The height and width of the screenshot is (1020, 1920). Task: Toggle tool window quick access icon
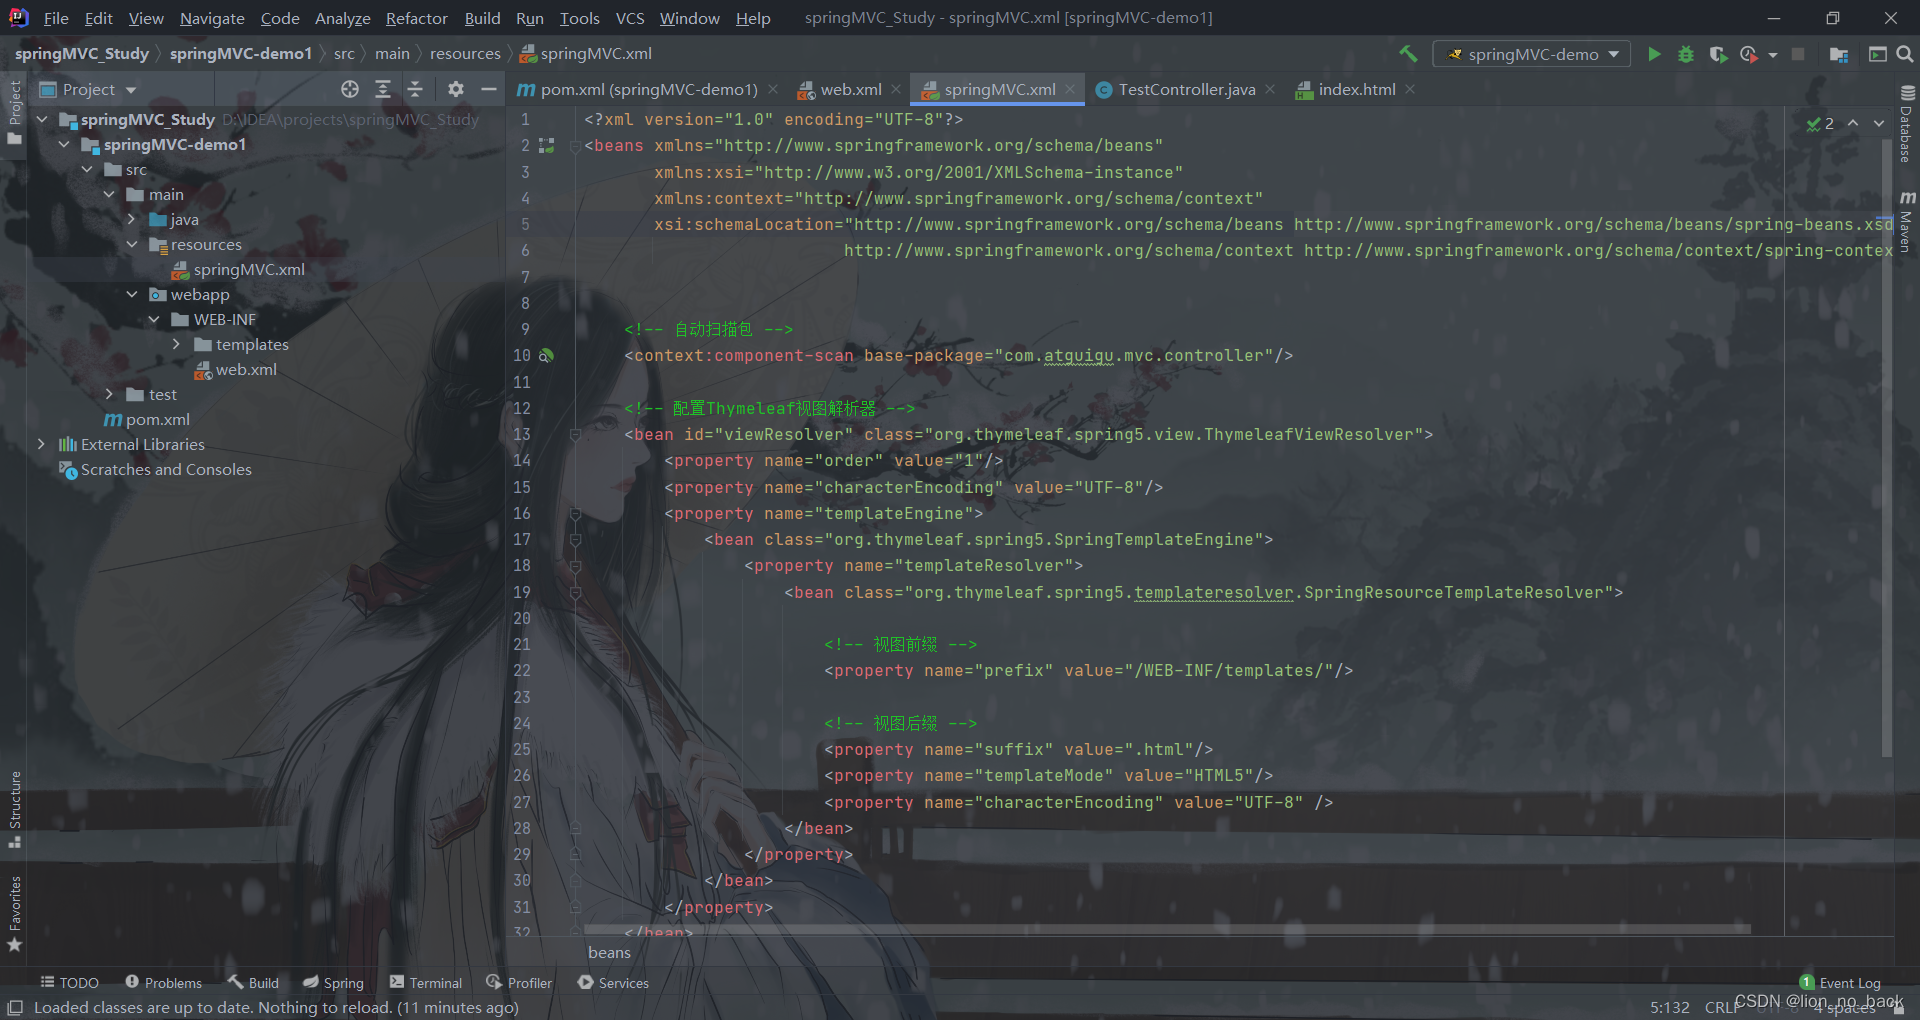point(14,1007)
